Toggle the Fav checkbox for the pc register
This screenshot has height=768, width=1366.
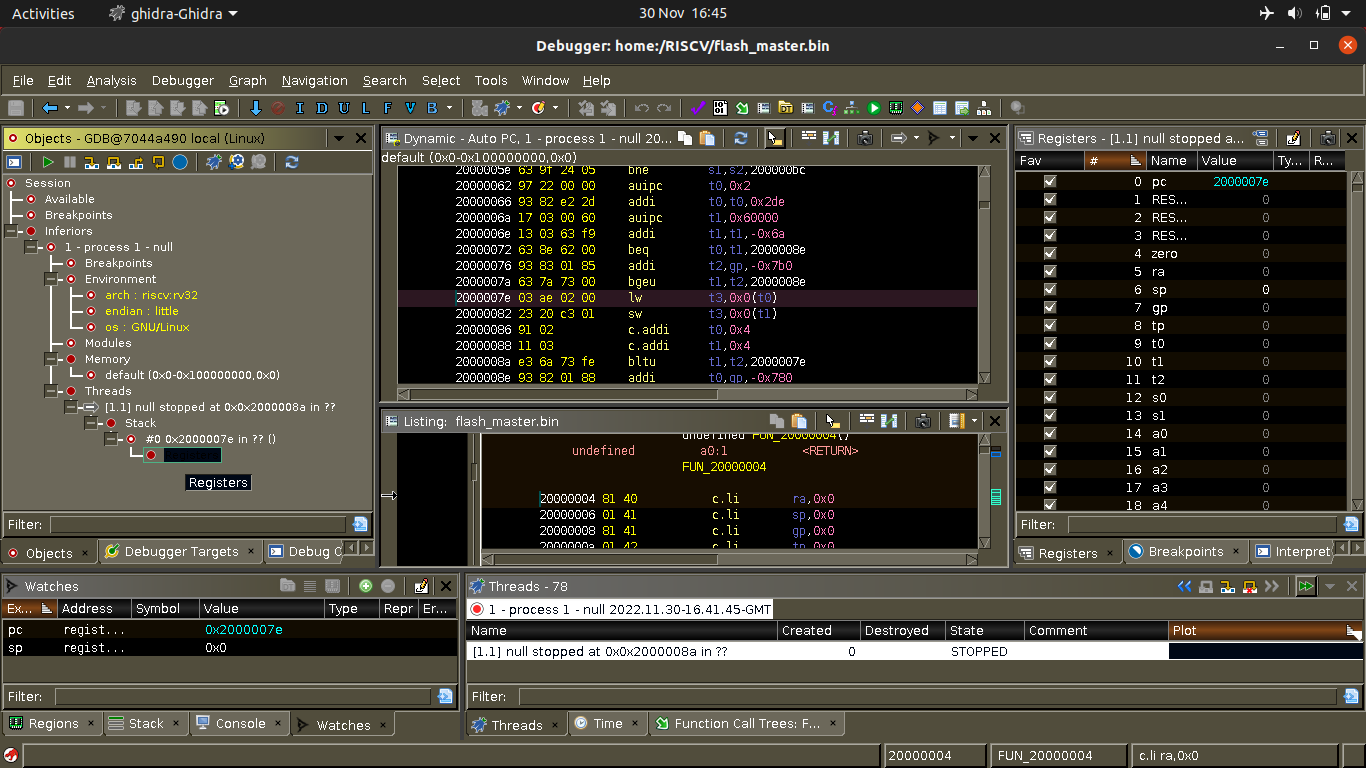(x=1050, y=181)
